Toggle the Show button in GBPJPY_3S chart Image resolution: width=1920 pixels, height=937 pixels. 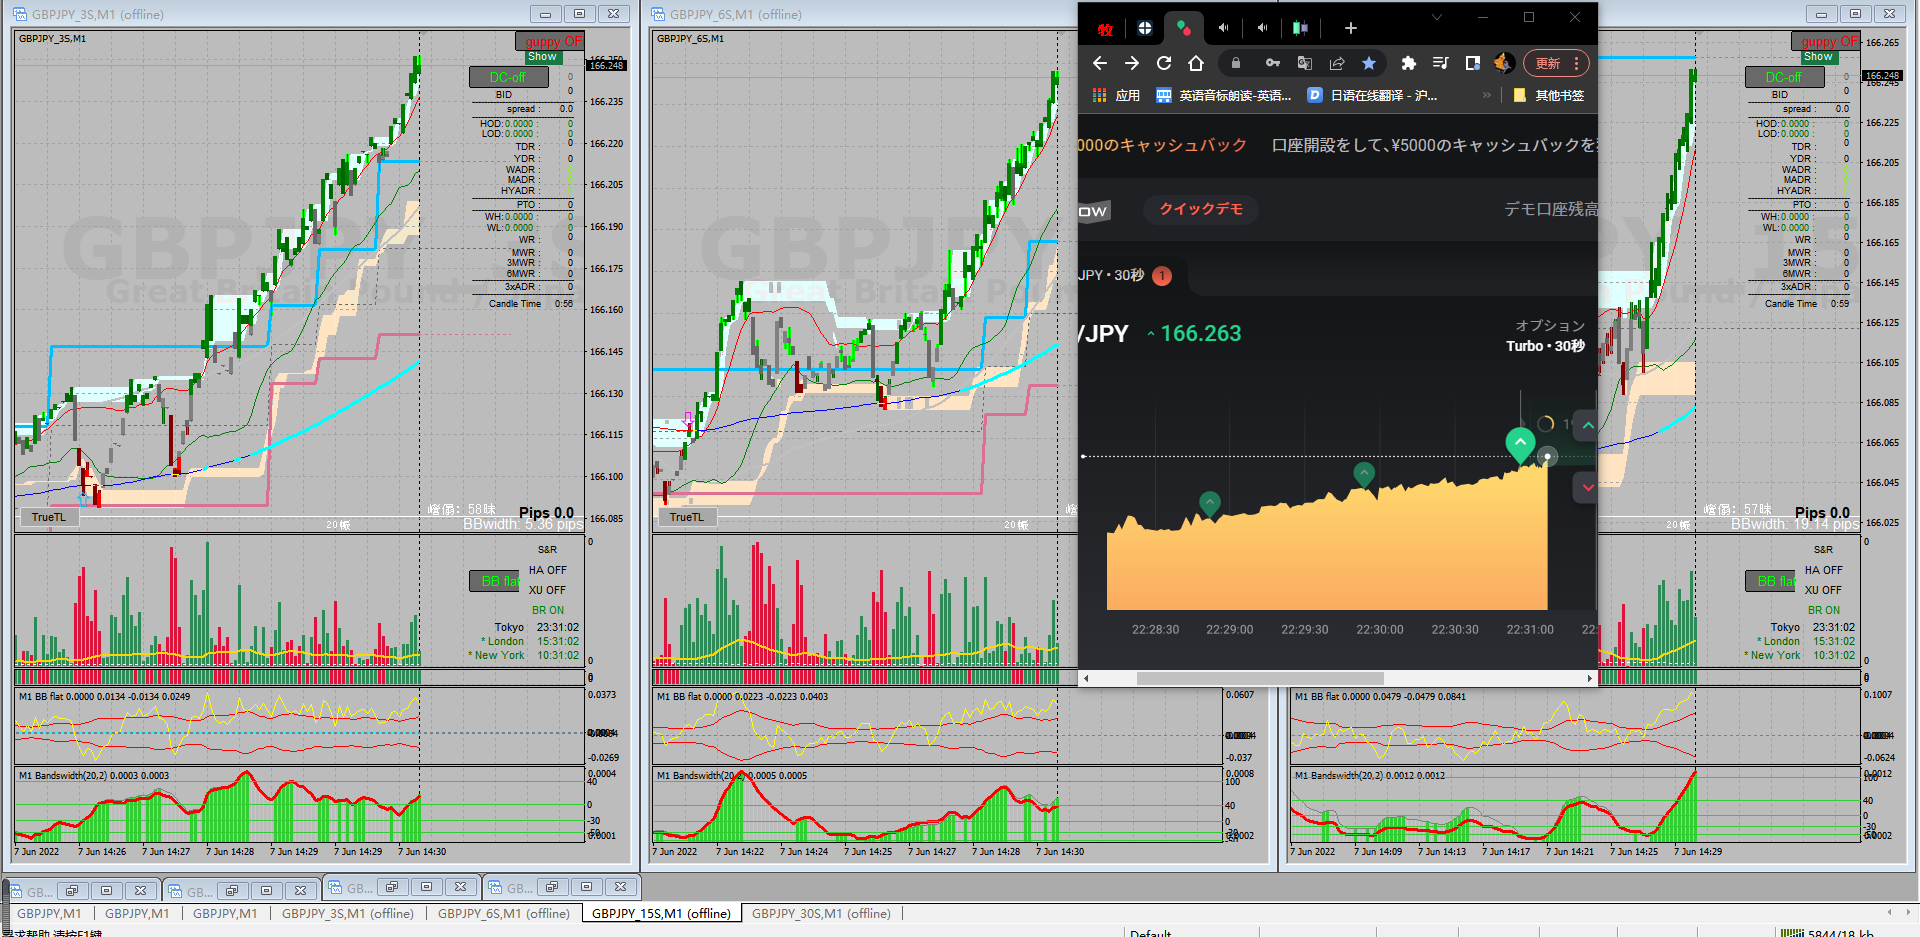point(542,57)
